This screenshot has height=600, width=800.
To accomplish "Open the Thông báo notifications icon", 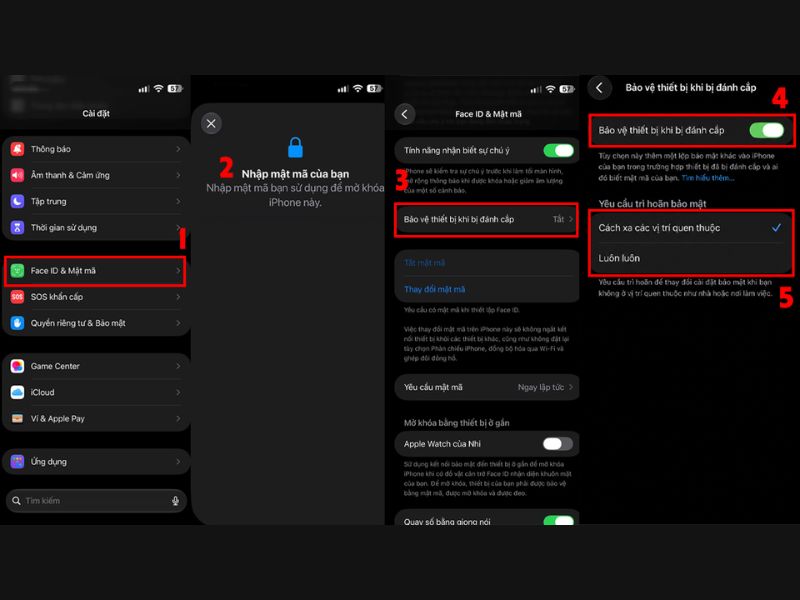I will pos(17,149).
